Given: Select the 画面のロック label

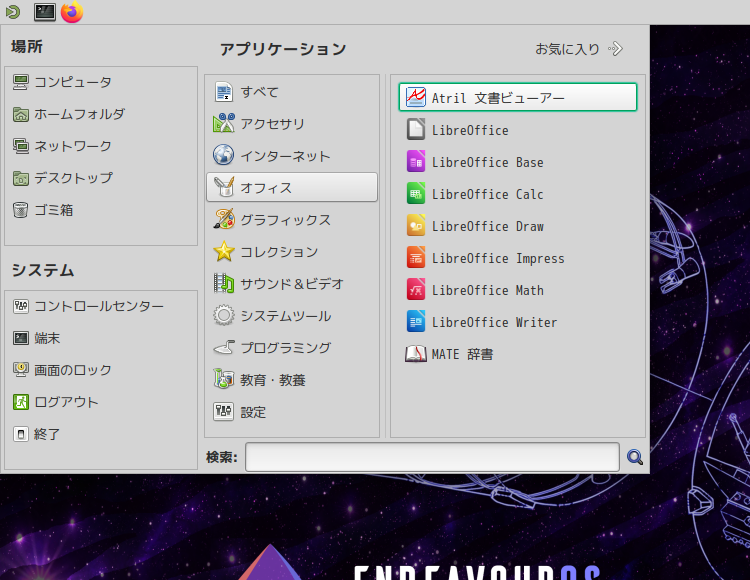Looking at the screenshot, I should (x=73, y=370).
